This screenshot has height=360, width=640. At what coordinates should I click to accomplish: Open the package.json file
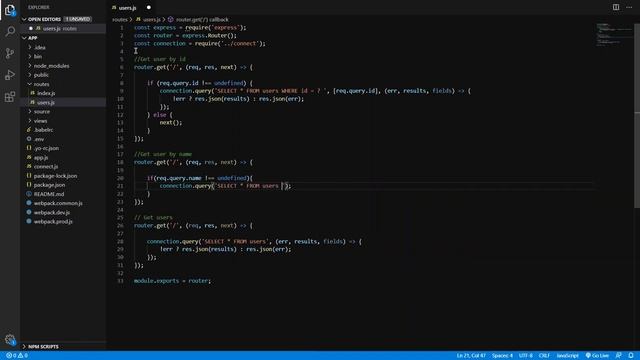pos(49,185)
